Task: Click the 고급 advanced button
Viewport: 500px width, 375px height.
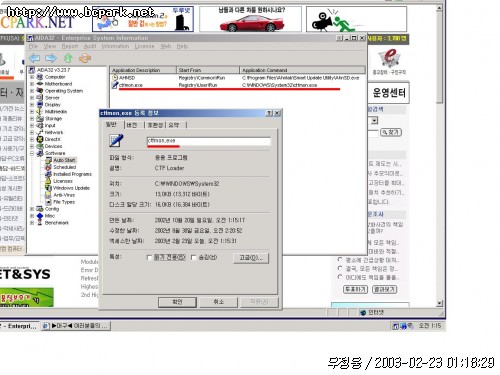Action: [x=251, y=258]
